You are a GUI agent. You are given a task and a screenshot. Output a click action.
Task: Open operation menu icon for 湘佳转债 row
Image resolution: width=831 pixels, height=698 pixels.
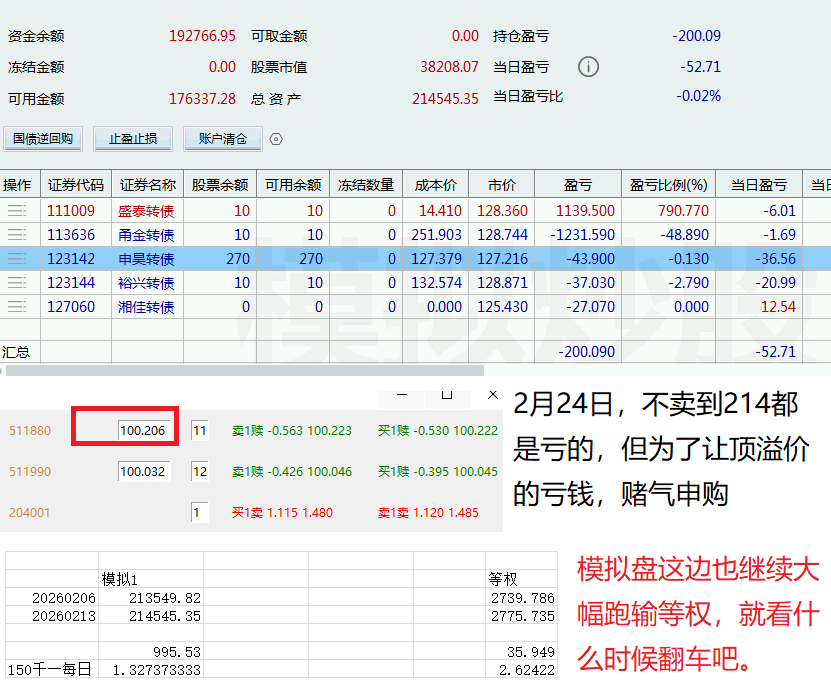pos(17,307)
